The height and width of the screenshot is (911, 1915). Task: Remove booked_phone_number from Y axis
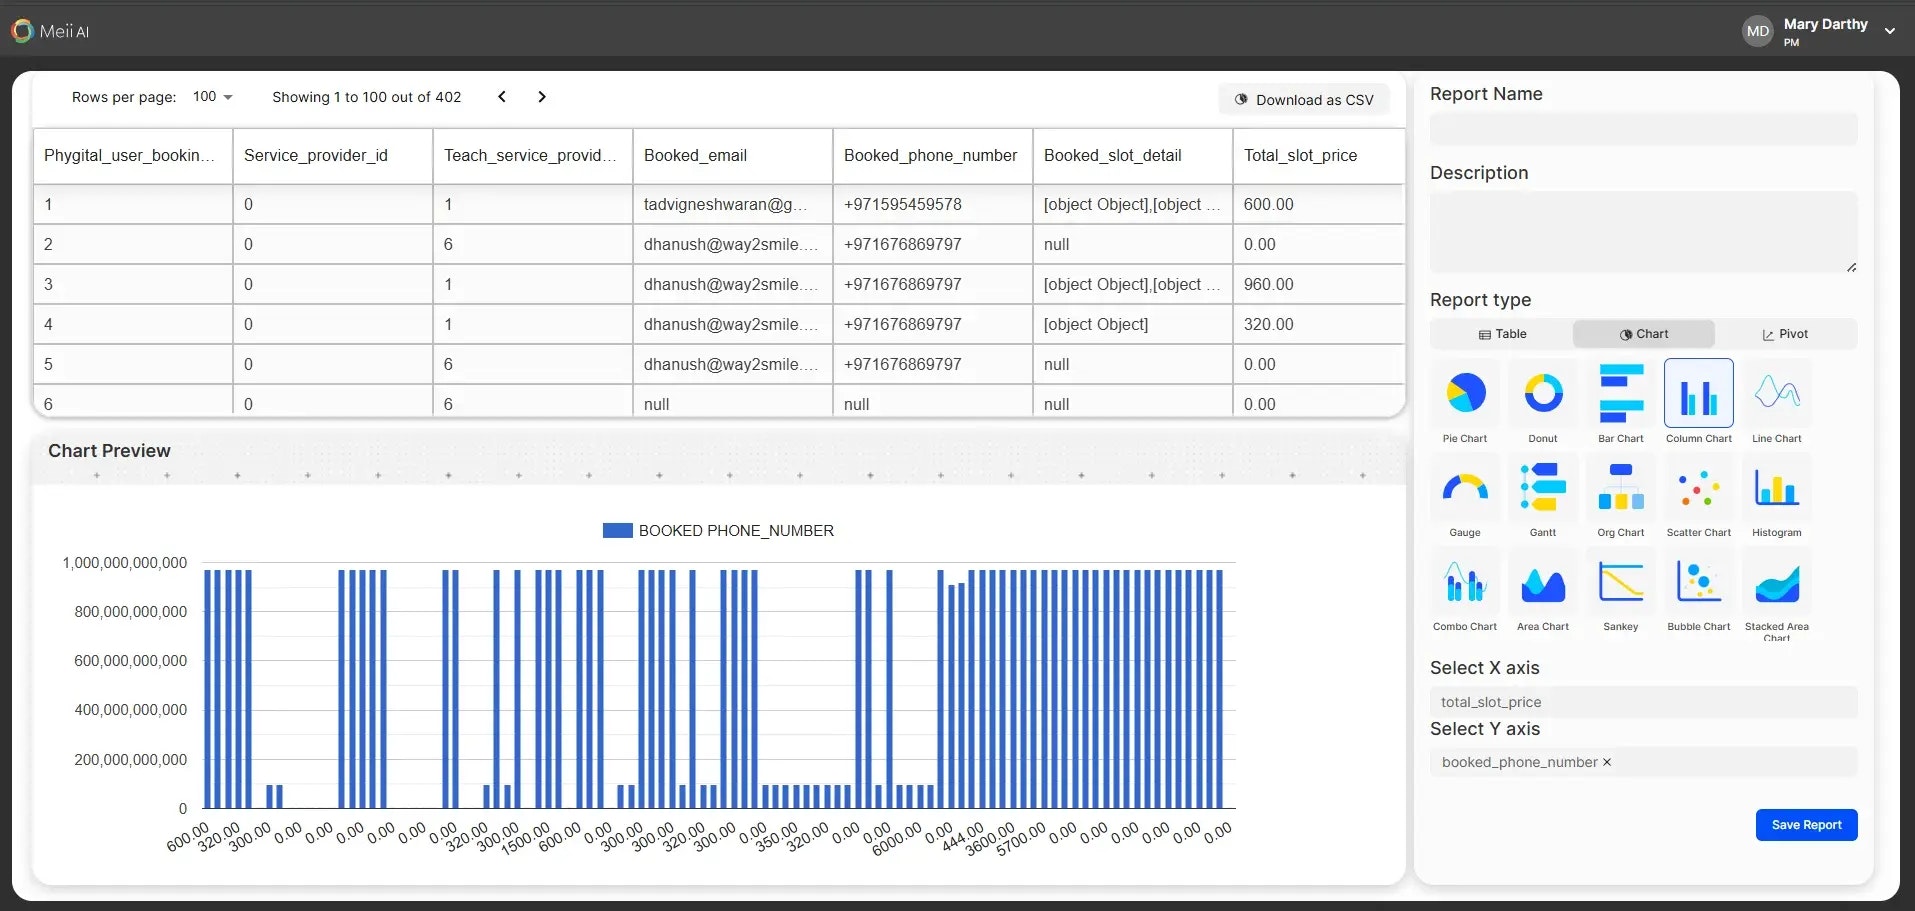(x=1607, y=762)
